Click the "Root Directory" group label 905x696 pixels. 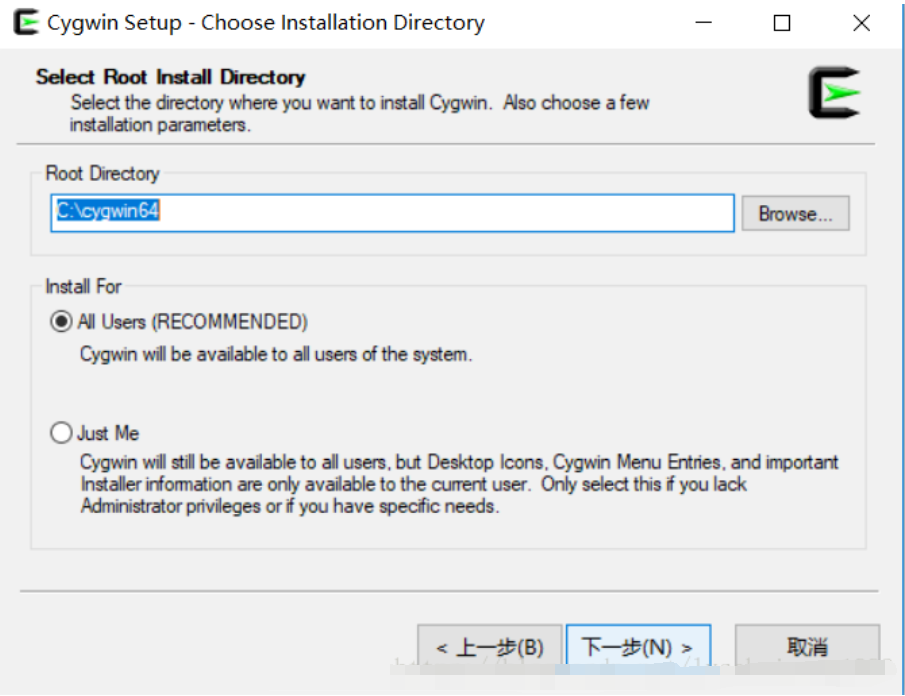[x=102, y=174]
